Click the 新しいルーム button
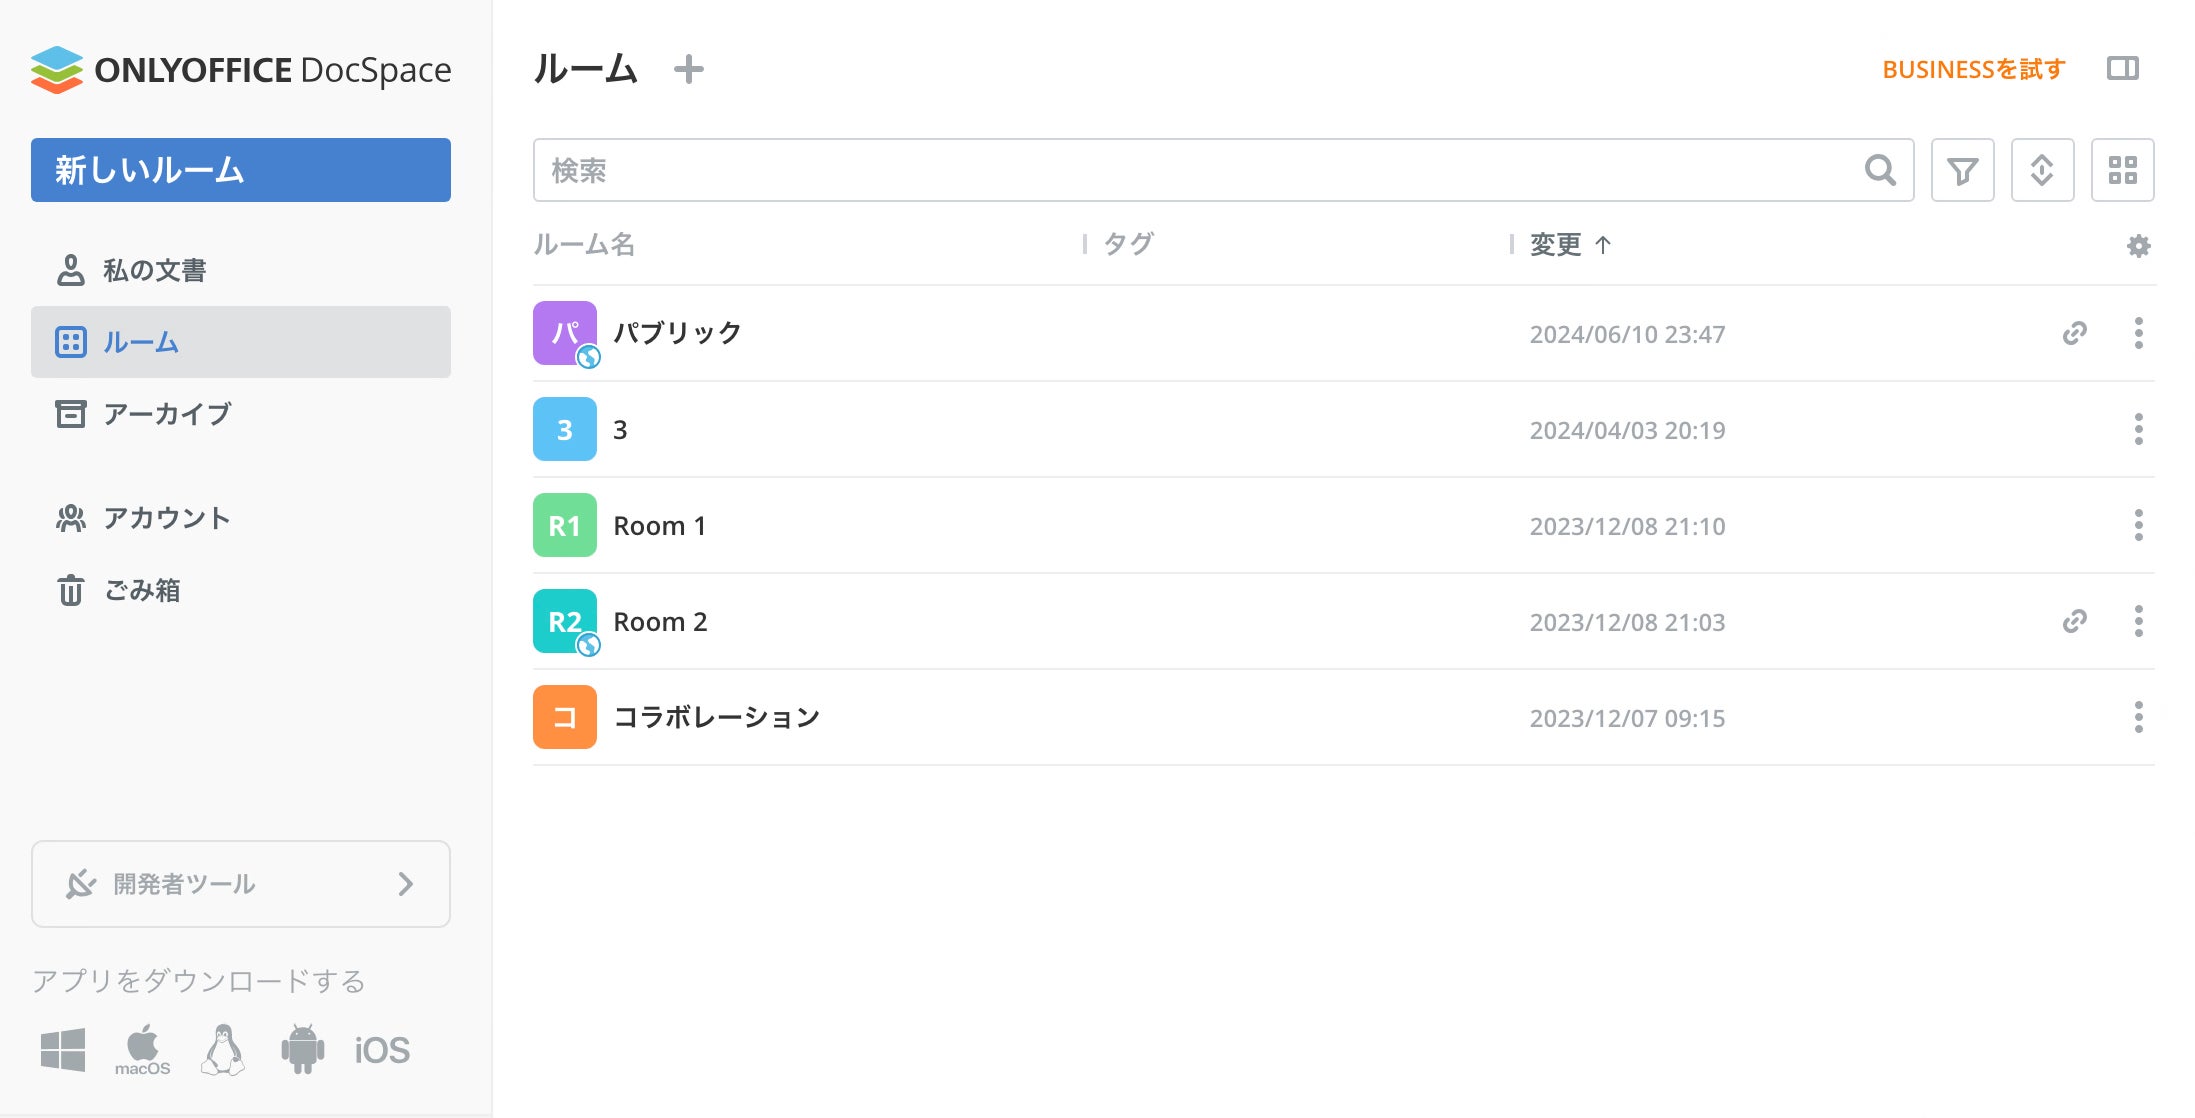 241,170
